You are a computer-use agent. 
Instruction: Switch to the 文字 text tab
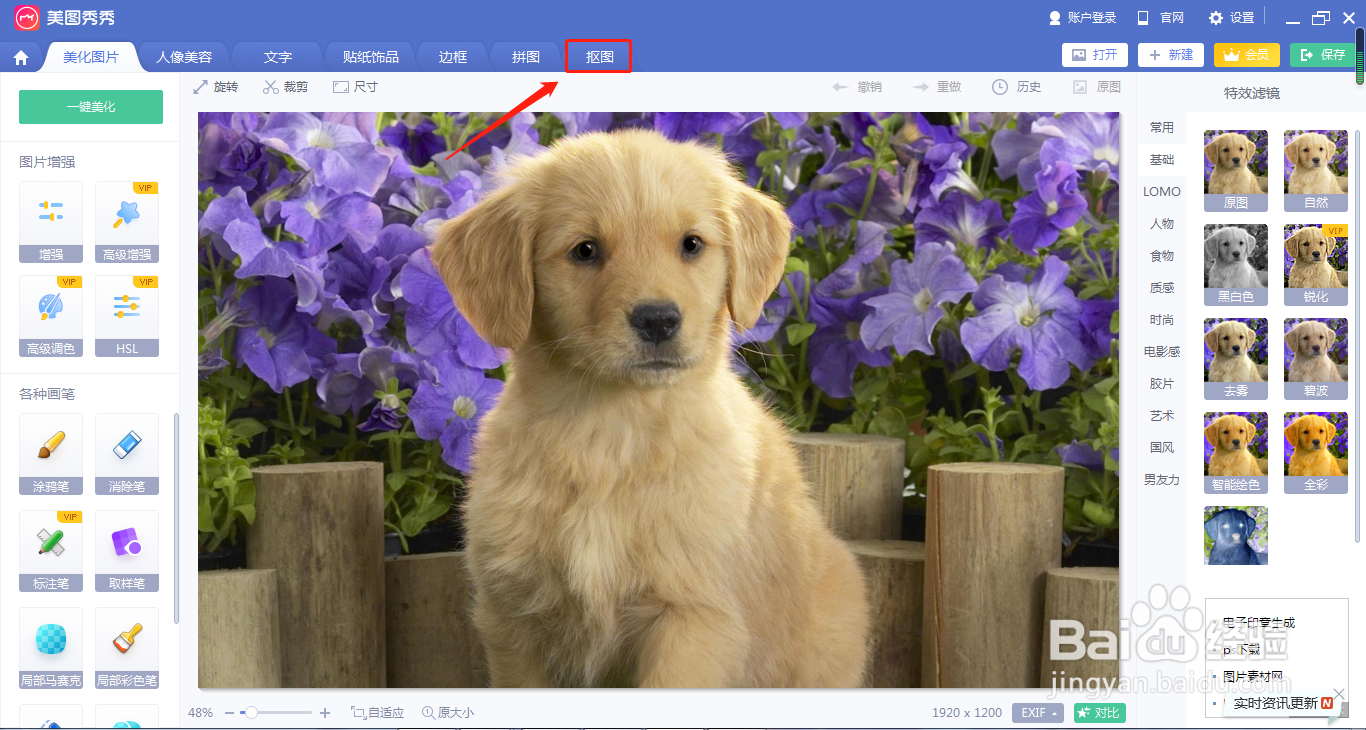pos(278,57)
